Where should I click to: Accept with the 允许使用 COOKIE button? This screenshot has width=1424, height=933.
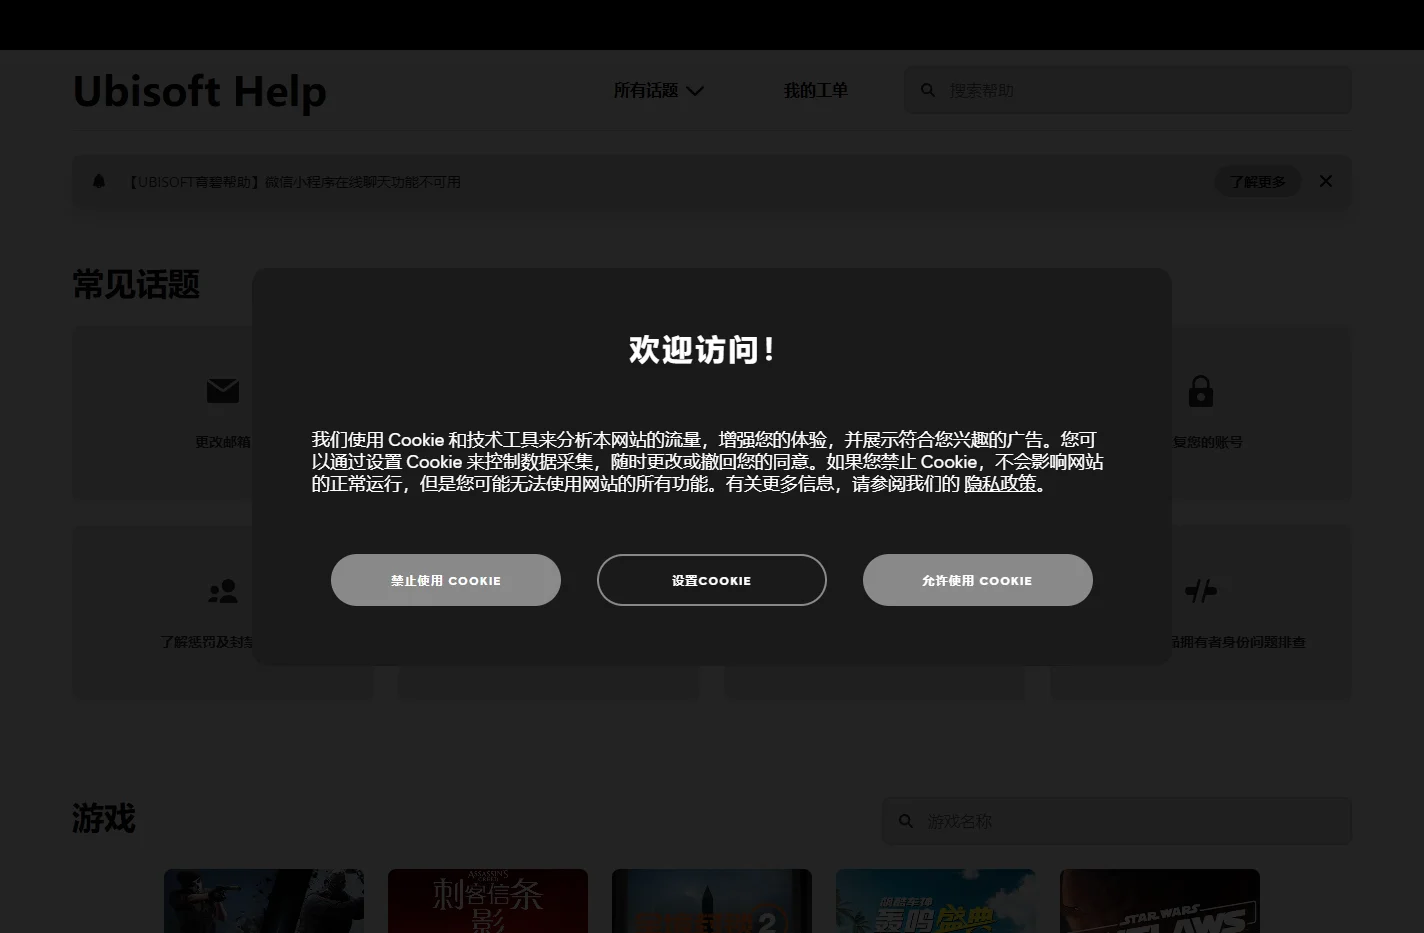[977, 580]
